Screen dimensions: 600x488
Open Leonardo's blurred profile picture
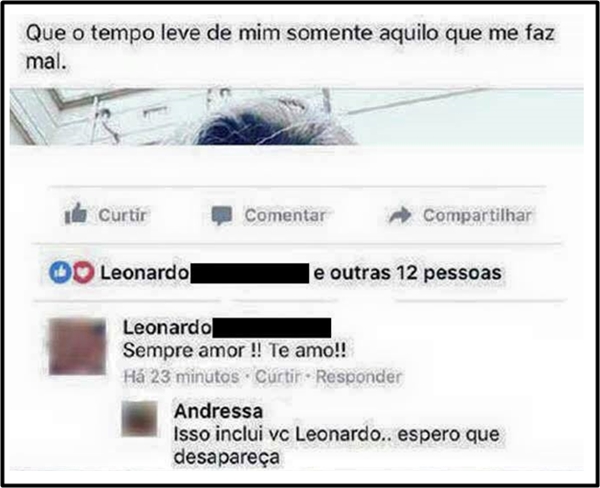(78, 347)
